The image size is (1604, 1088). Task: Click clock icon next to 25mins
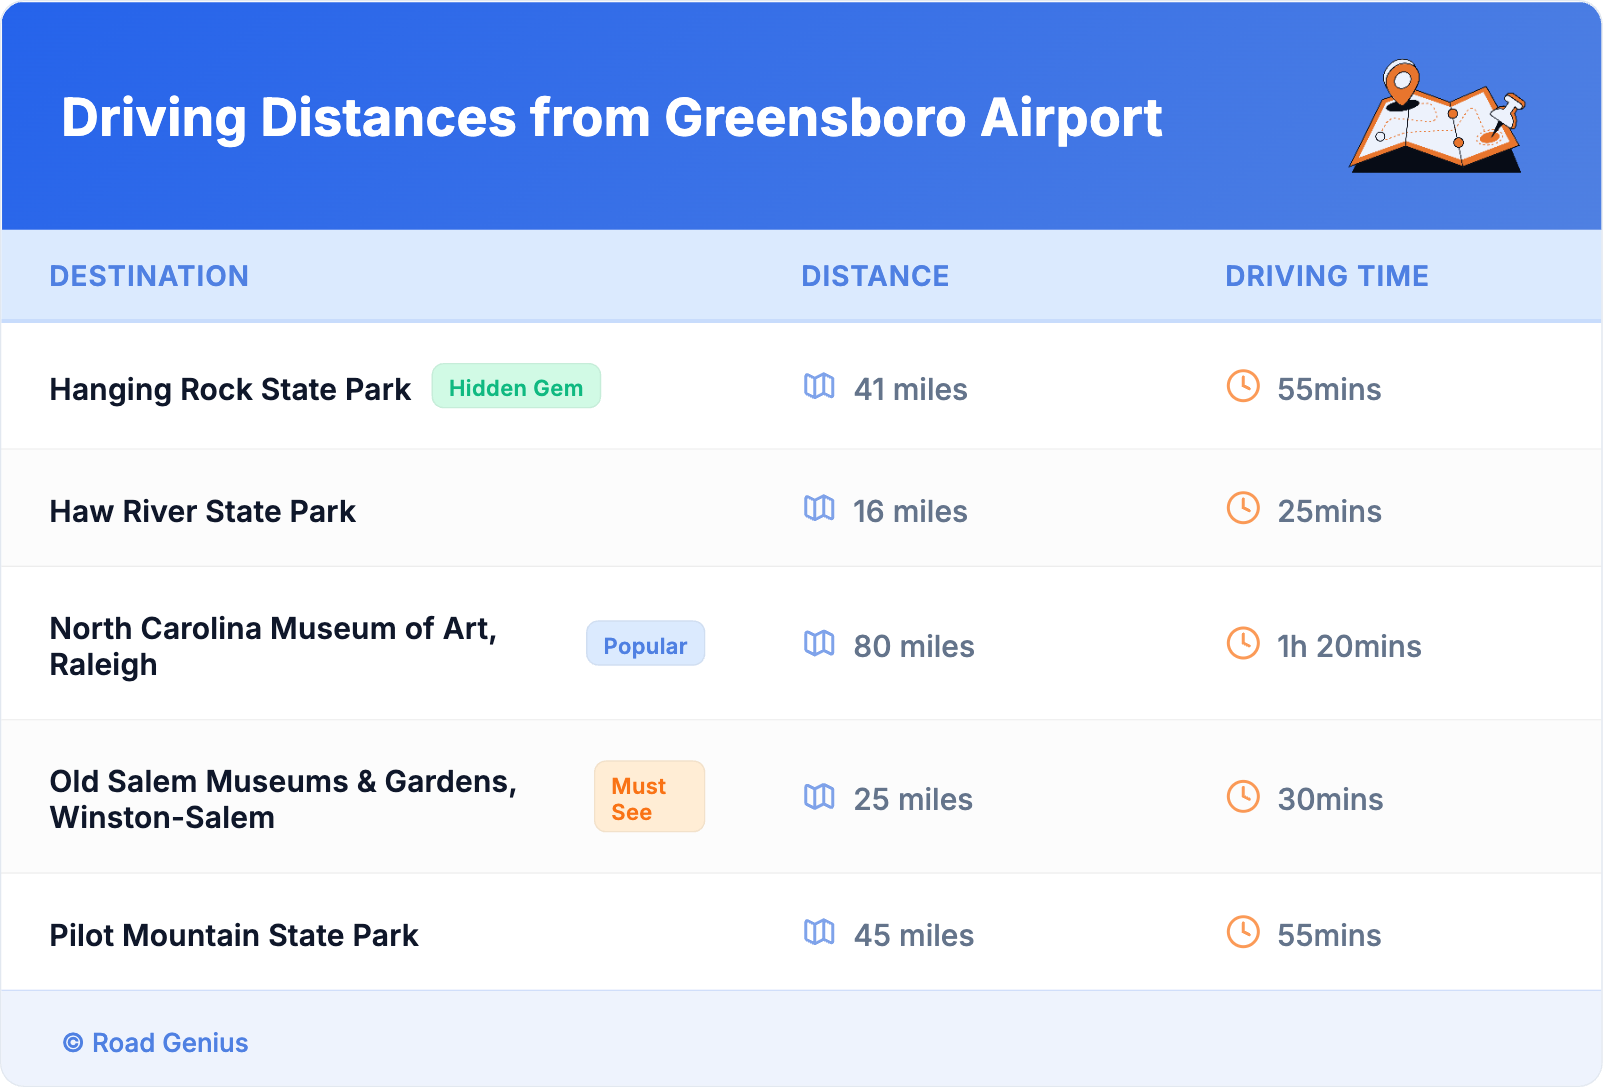point(1243,508)
